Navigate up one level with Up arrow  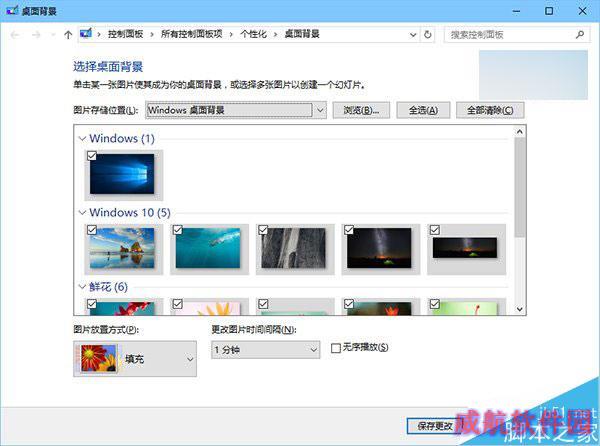pos(68,35)
